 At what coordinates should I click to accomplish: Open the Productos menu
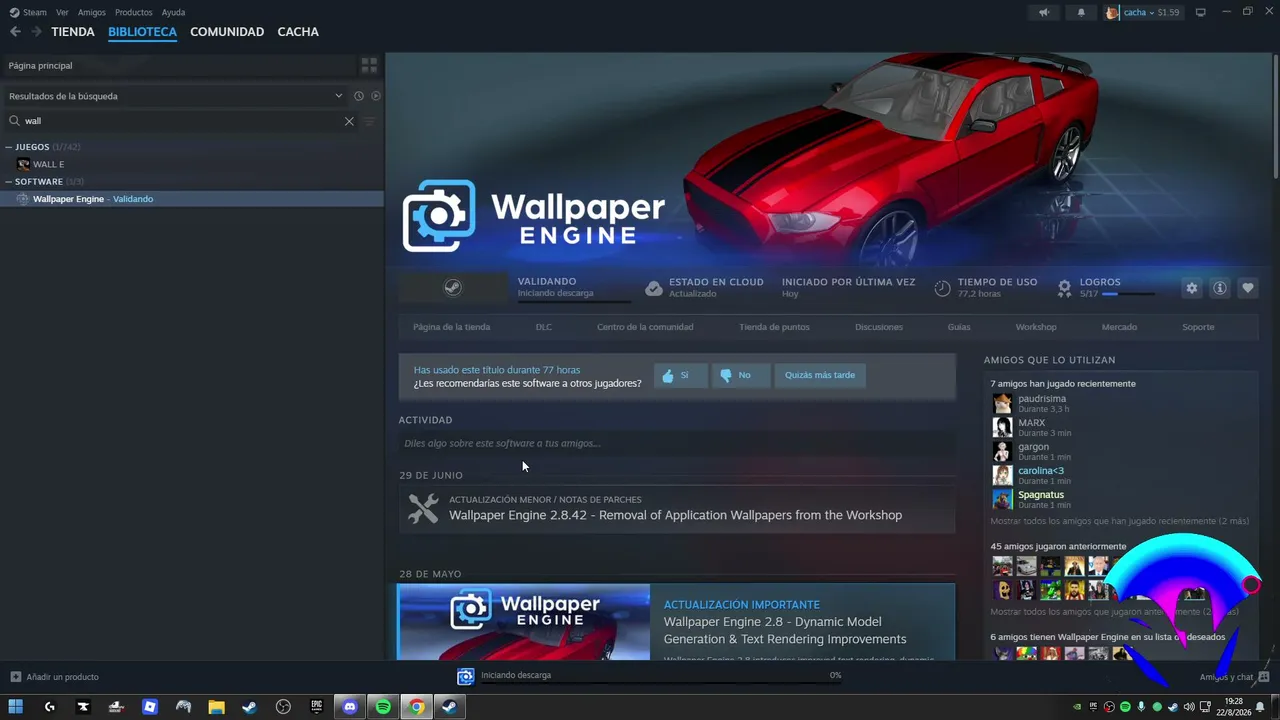[x=134, y=12]
